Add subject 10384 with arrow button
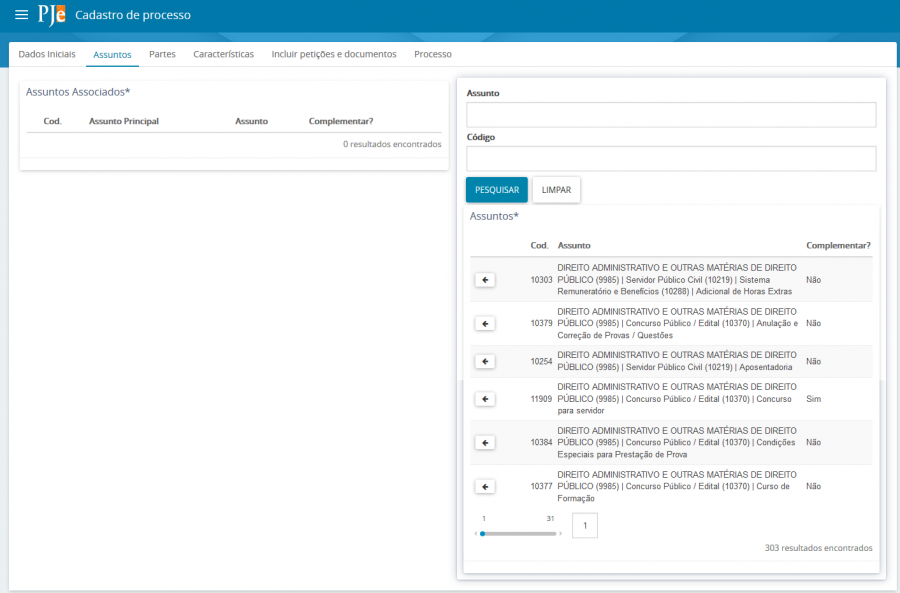The height and width of the screenshot is (593, 900). (485, 442)
